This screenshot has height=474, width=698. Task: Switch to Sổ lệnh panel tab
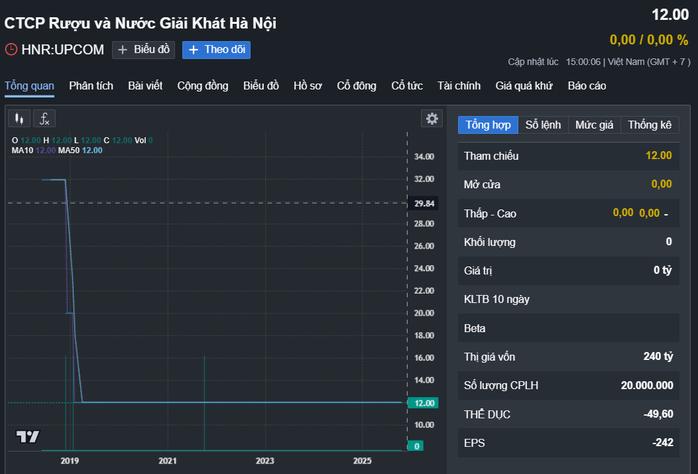point(544,125)
